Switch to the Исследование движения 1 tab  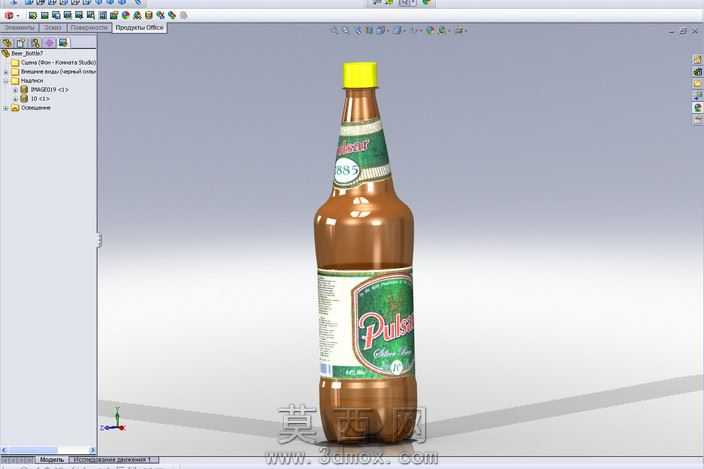coord(113,460)
